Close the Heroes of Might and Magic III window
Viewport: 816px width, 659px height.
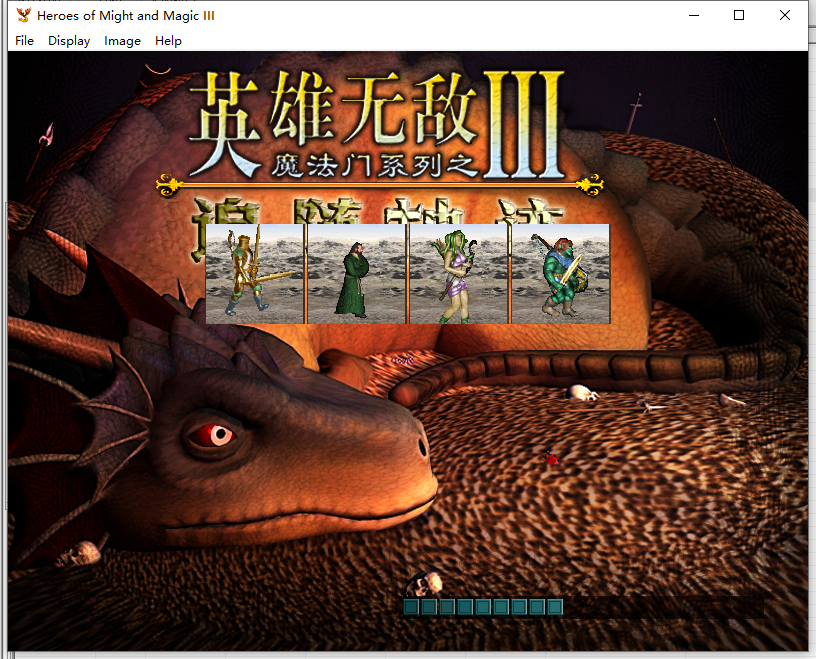pyautogui.click(x=785, y=15)
